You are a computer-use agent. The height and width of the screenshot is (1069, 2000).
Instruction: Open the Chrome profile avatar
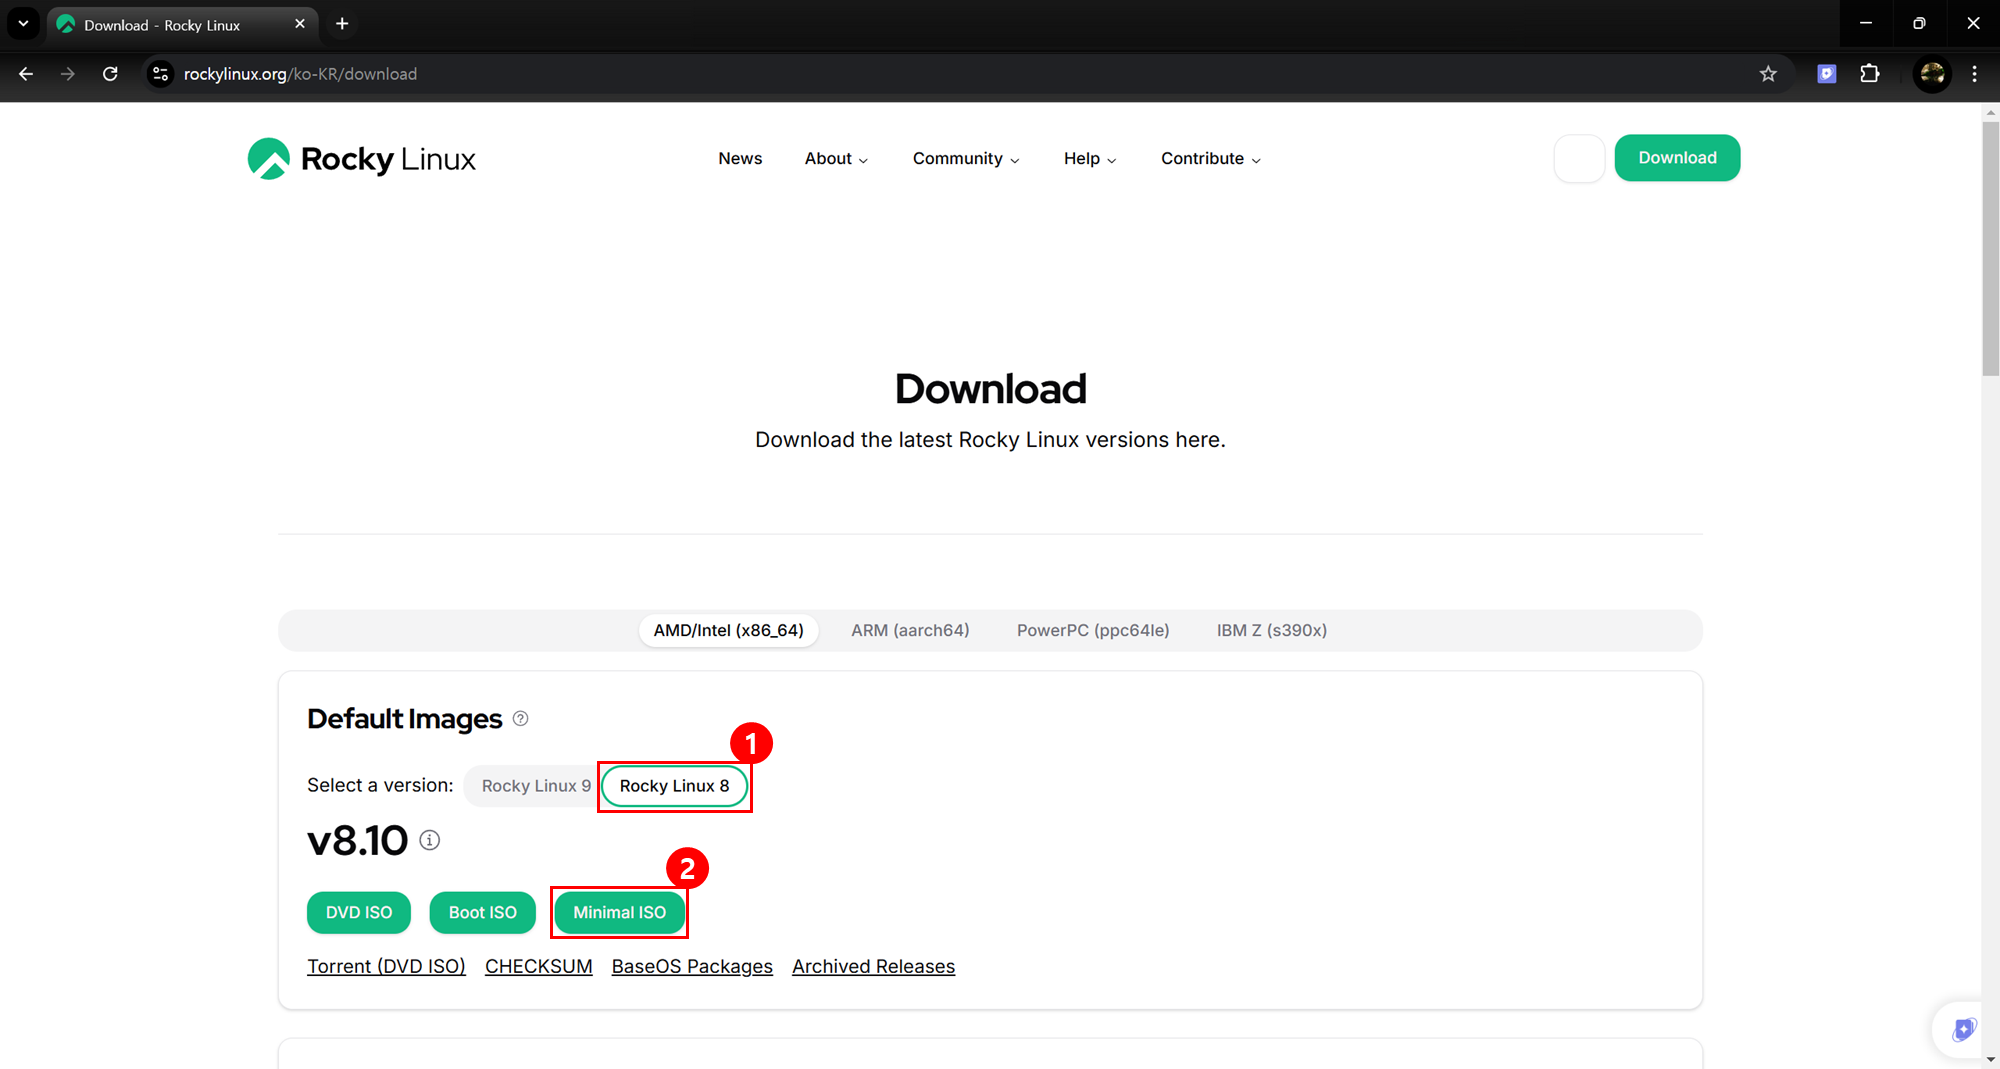[1932, 74]
